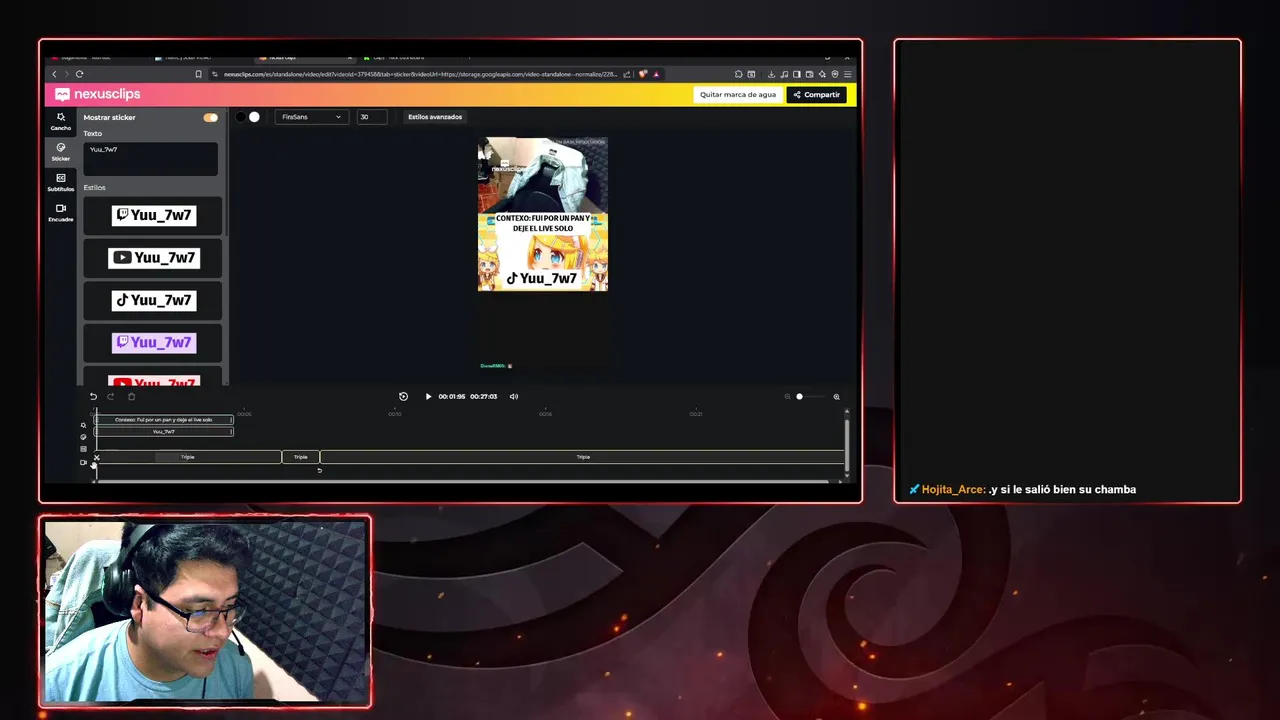Click the share icon in the address bar
Screen dimensions: 1280x720
[x=627, y=74]
